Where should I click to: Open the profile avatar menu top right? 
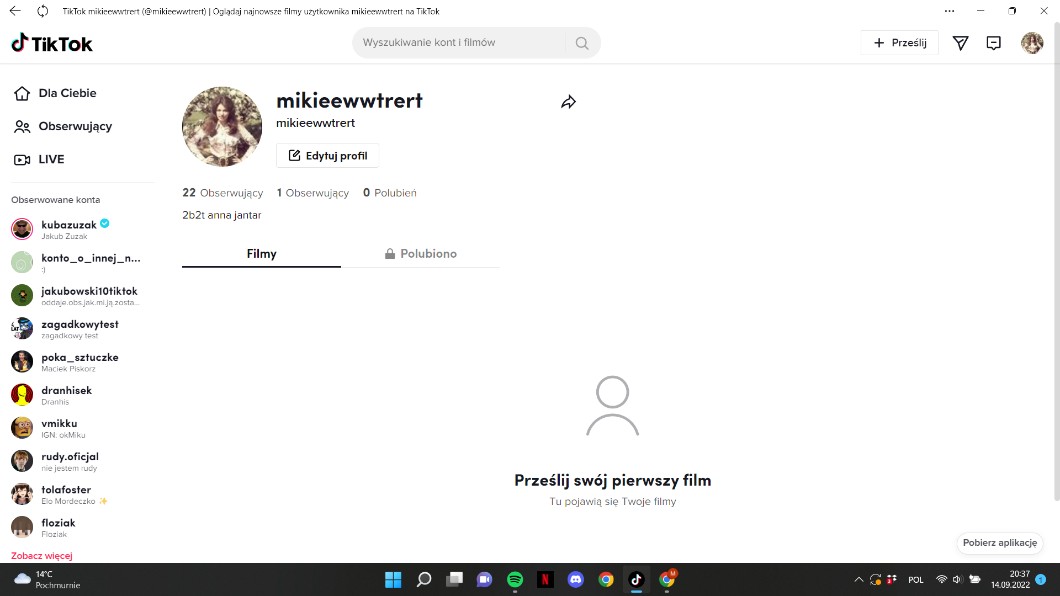1031,43
